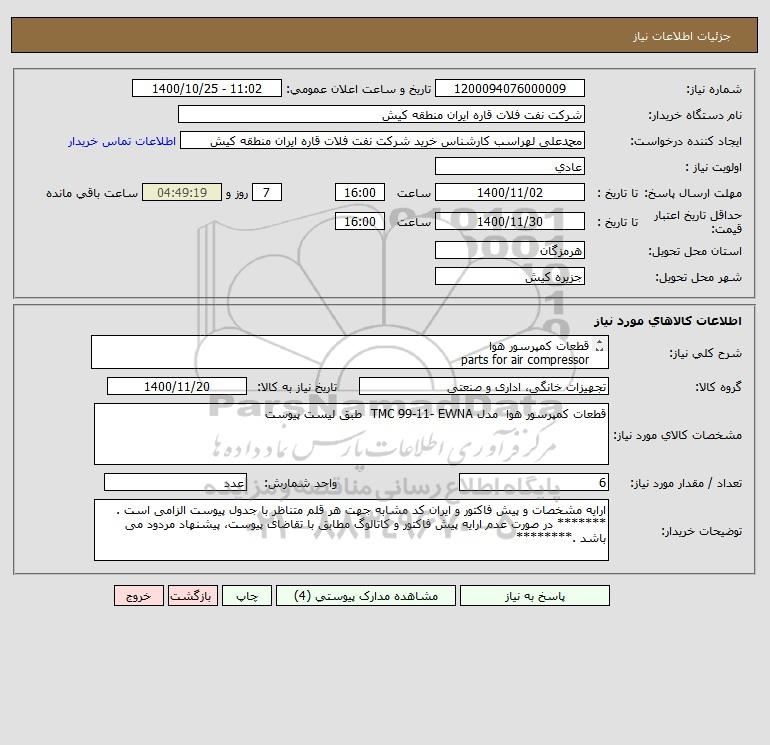Screen dimensions: 770x745
Task: Click remaining days field showing 7
Action: coord(267,193)
